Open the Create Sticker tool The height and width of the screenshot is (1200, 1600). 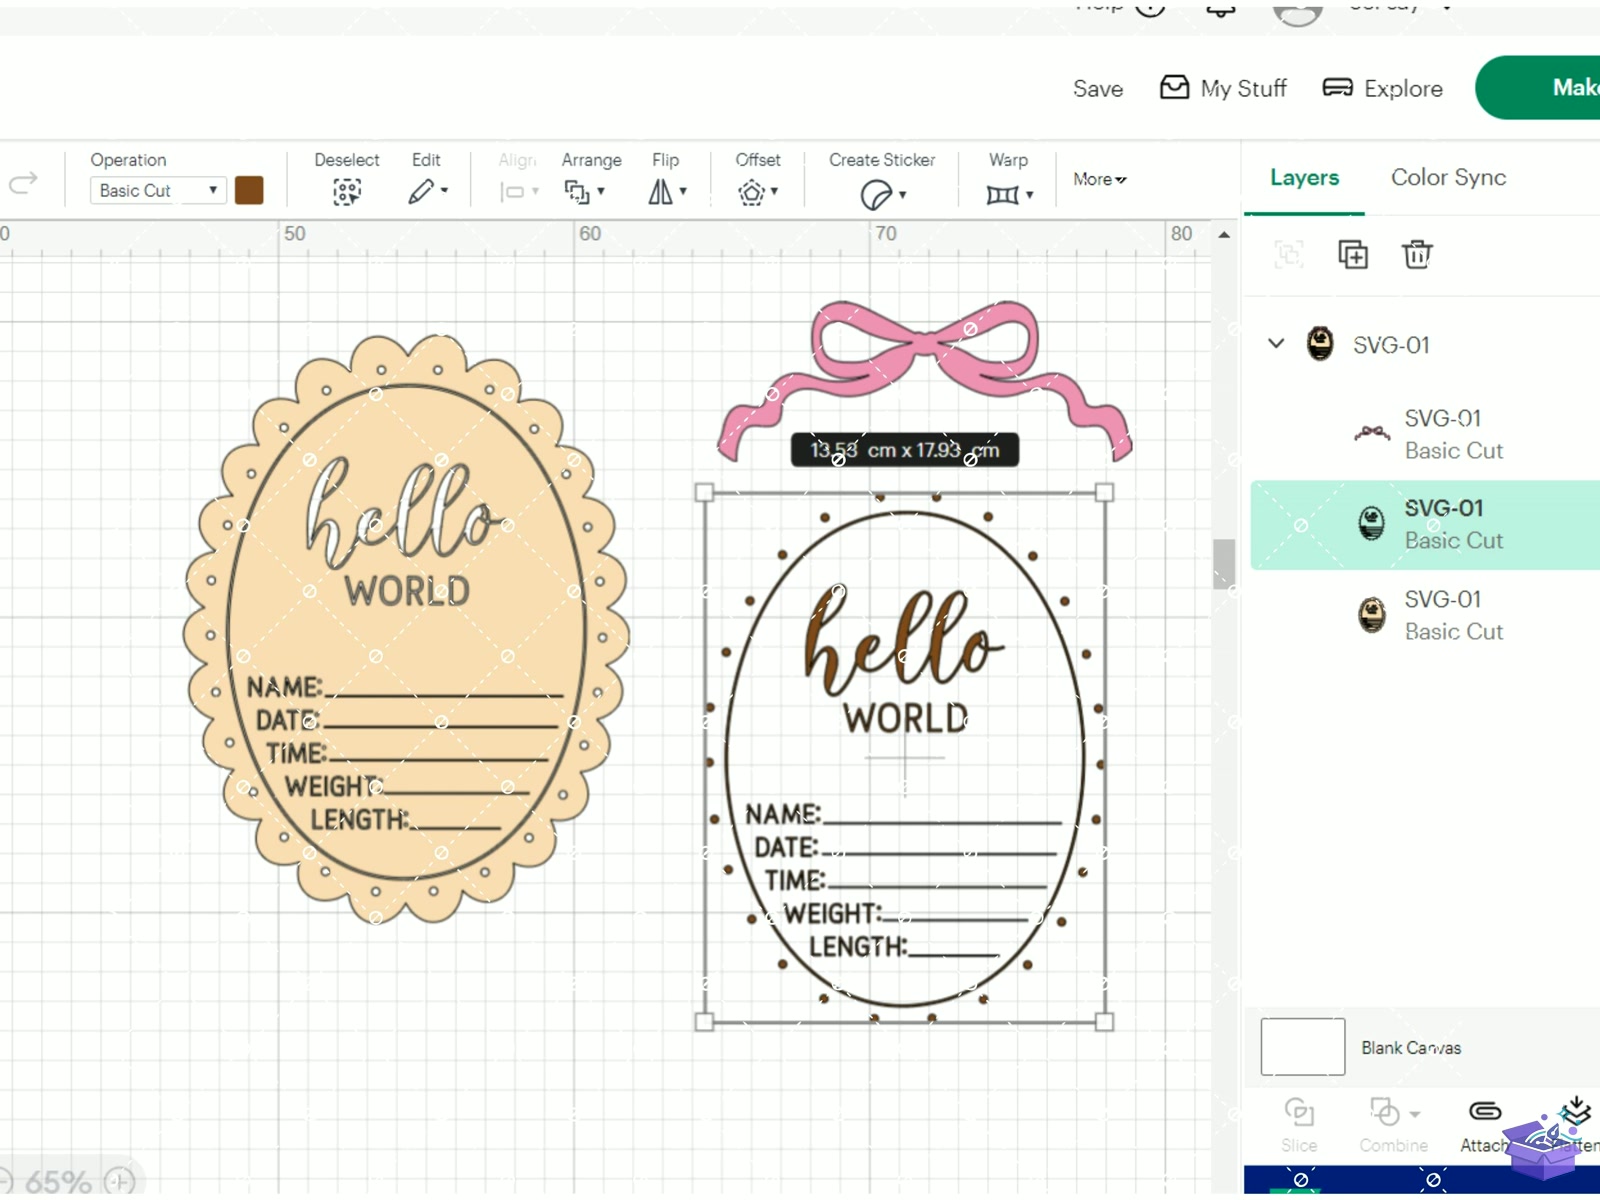[x=882, y=193]
